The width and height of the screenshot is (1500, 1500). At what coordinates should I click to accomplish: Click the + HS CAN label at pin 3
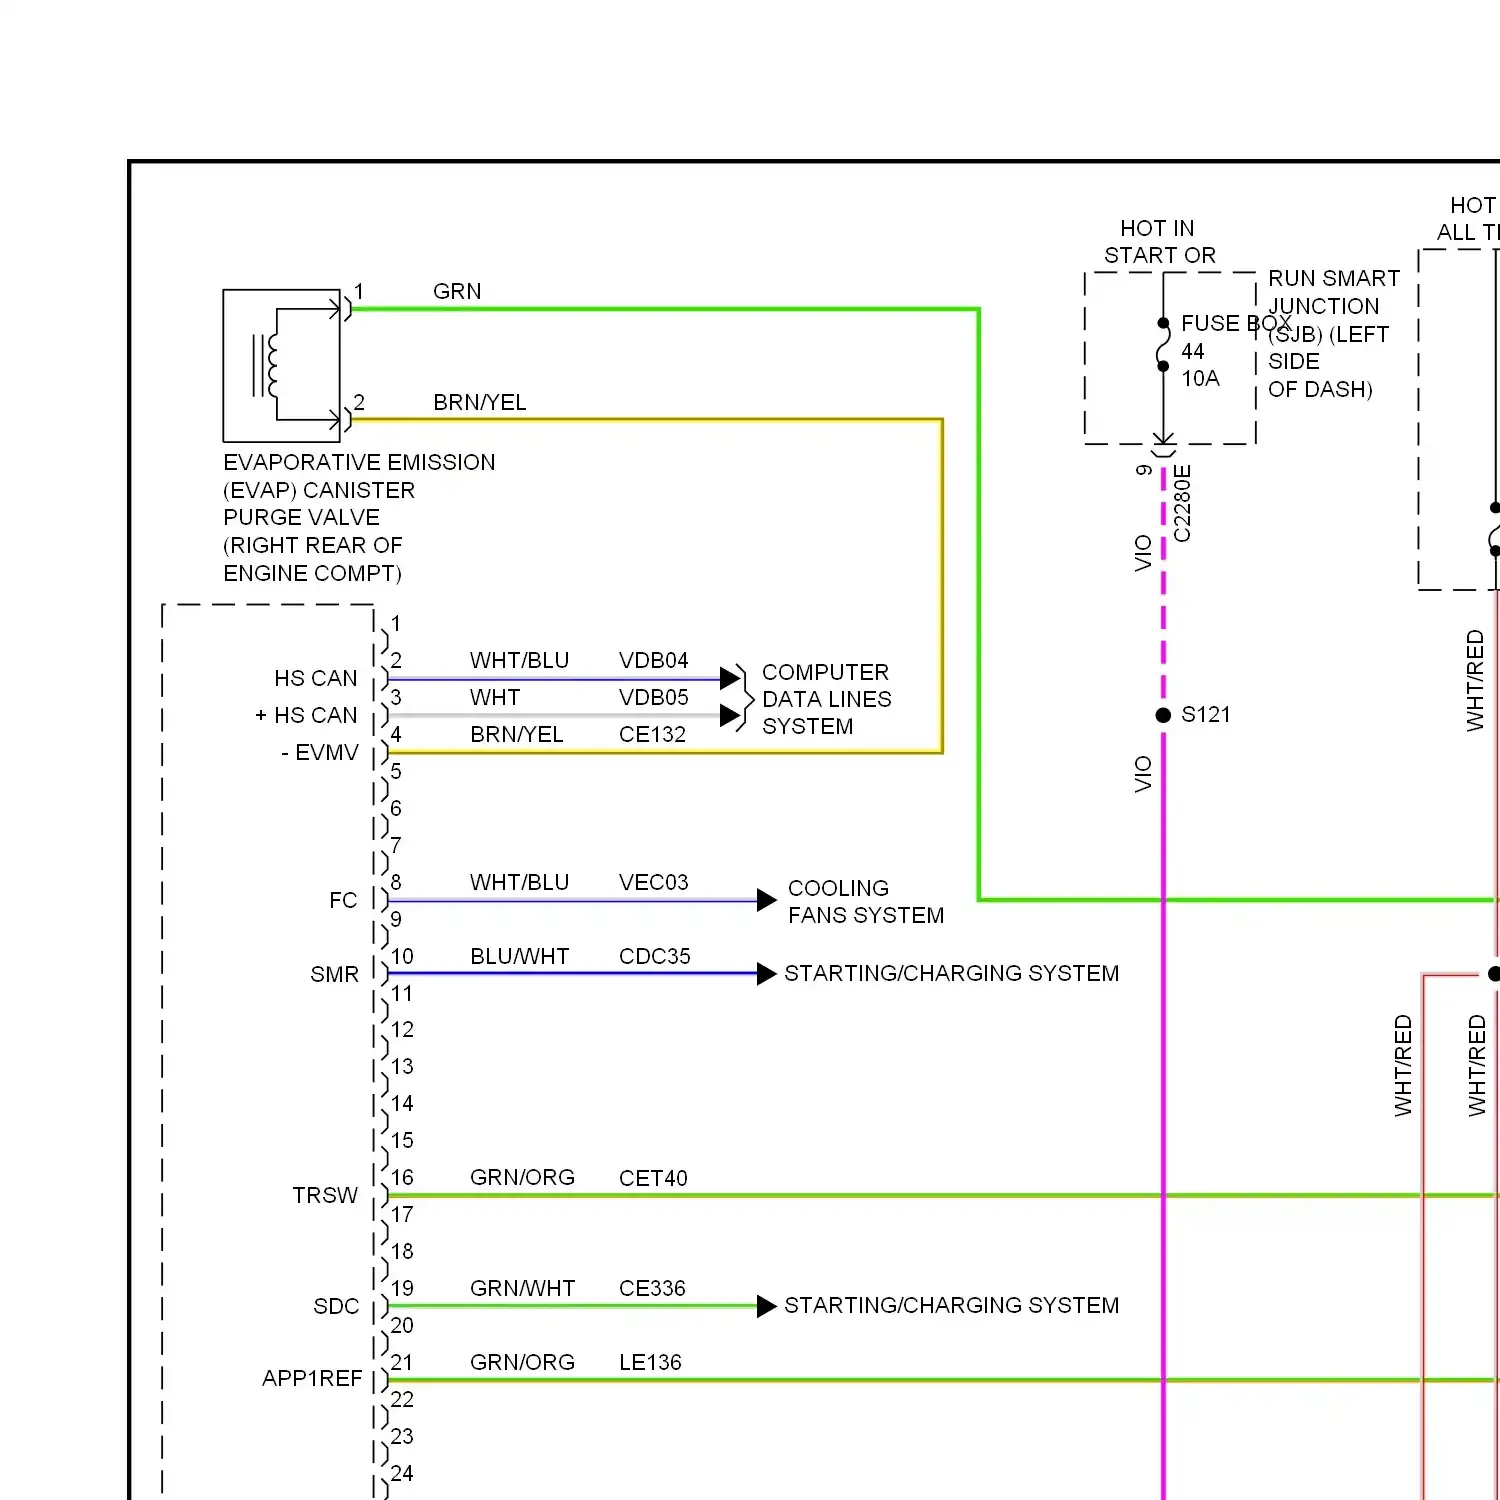coord(306,716)
